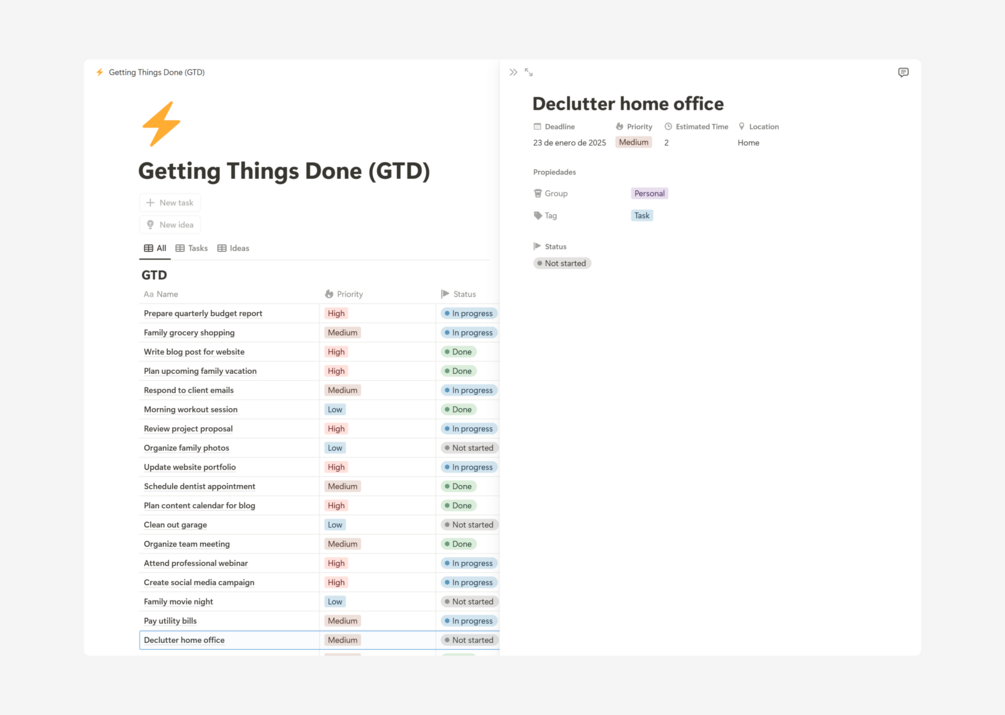Click the Location pin icon

point(742,127)
